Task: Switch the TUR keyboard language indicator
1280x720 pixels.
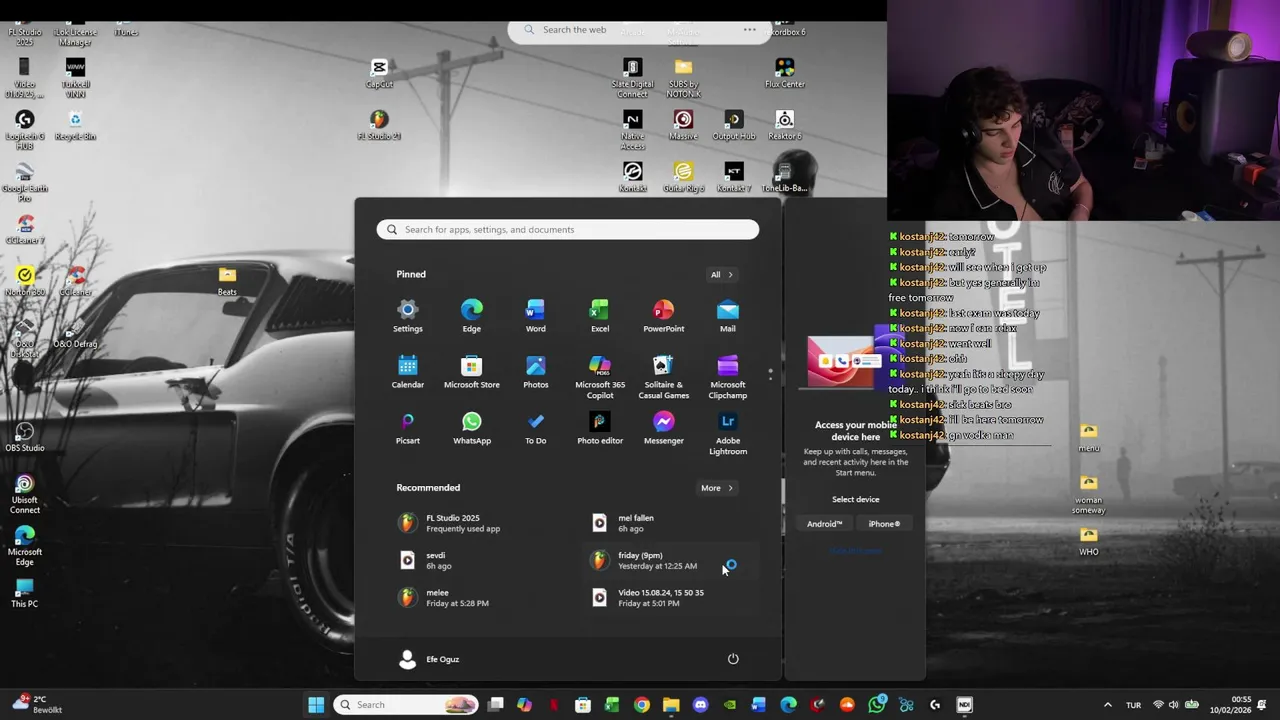Action: (x=1134, y=705)
